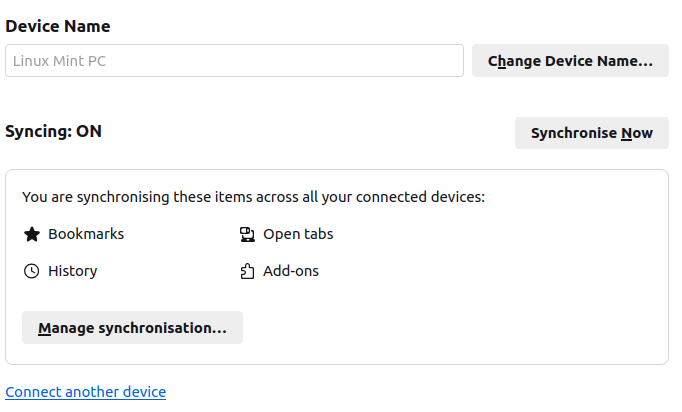682x412 pixels.
Task: Click the word 'Syncing' in the status heading
Action: point(37,131)
